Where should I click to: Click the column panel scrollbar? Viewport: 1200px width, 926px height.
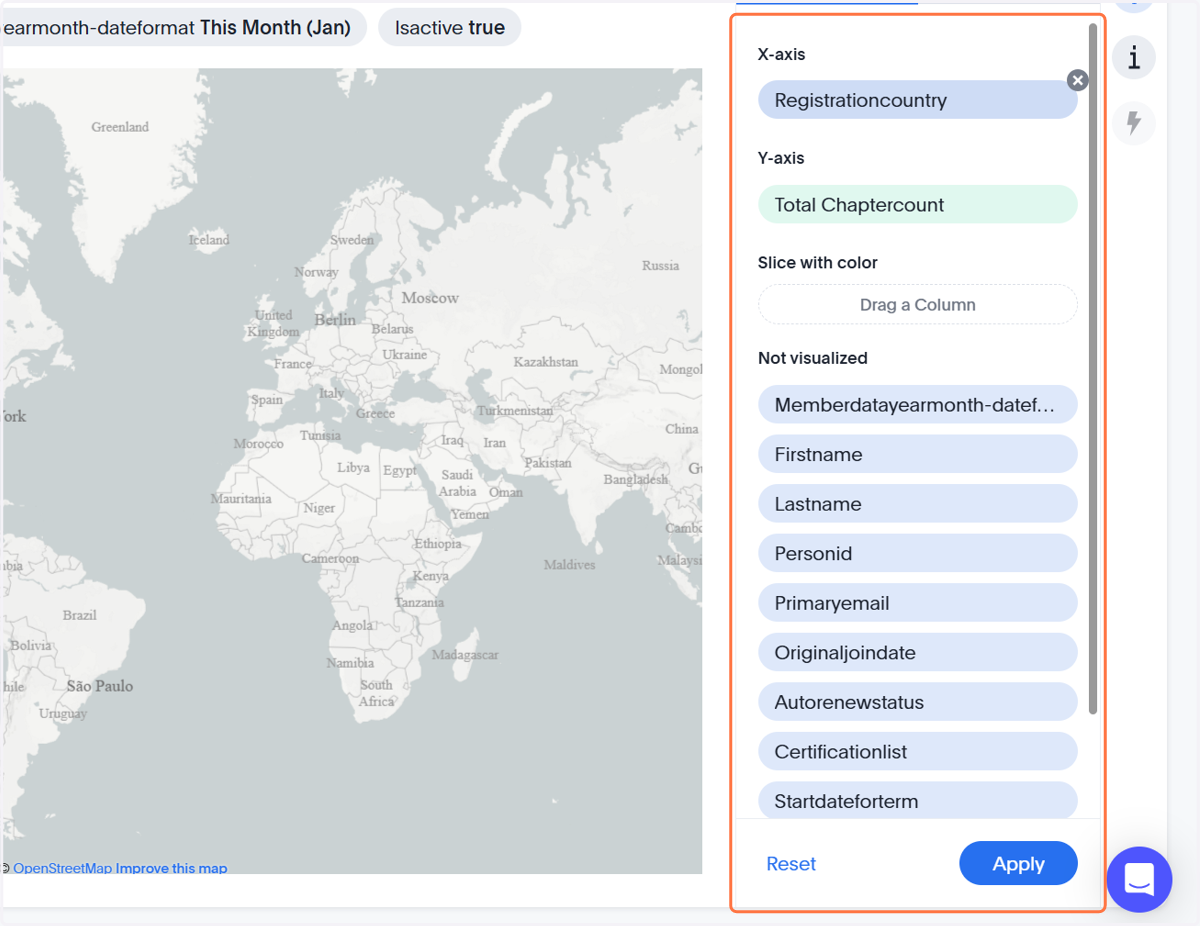coord(1093,368)
